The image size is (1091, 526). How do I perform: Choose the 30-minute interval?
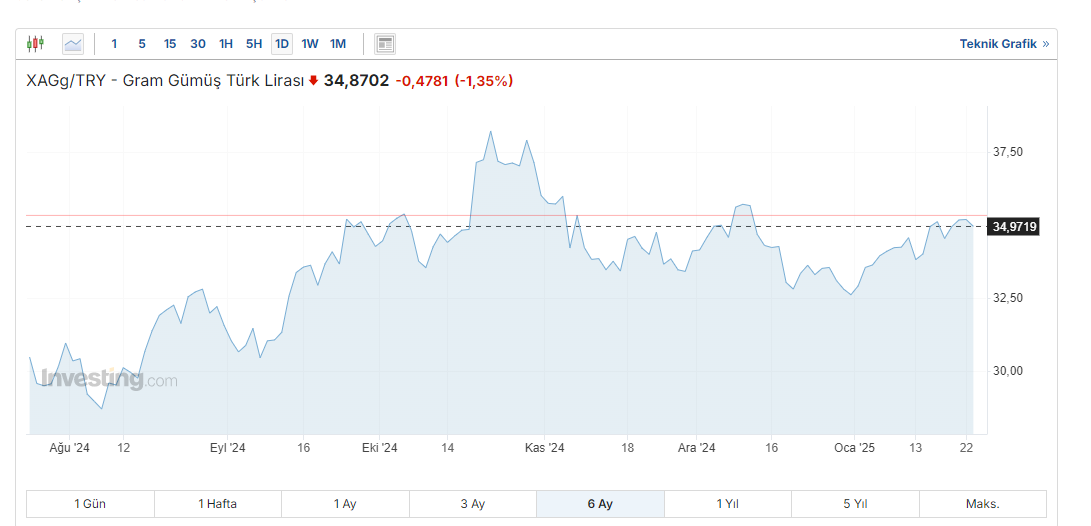click(198, 44)
